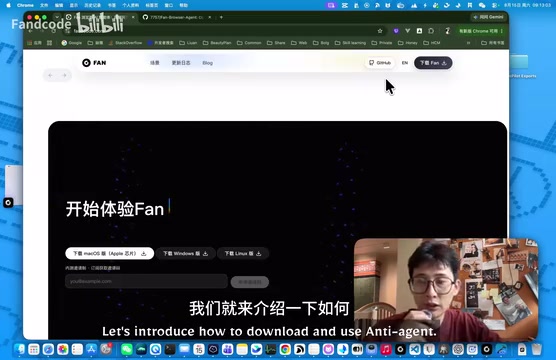This screenshot has height=360, width=556.
Task: Click the invite code submit button
Action: [250, 282]
